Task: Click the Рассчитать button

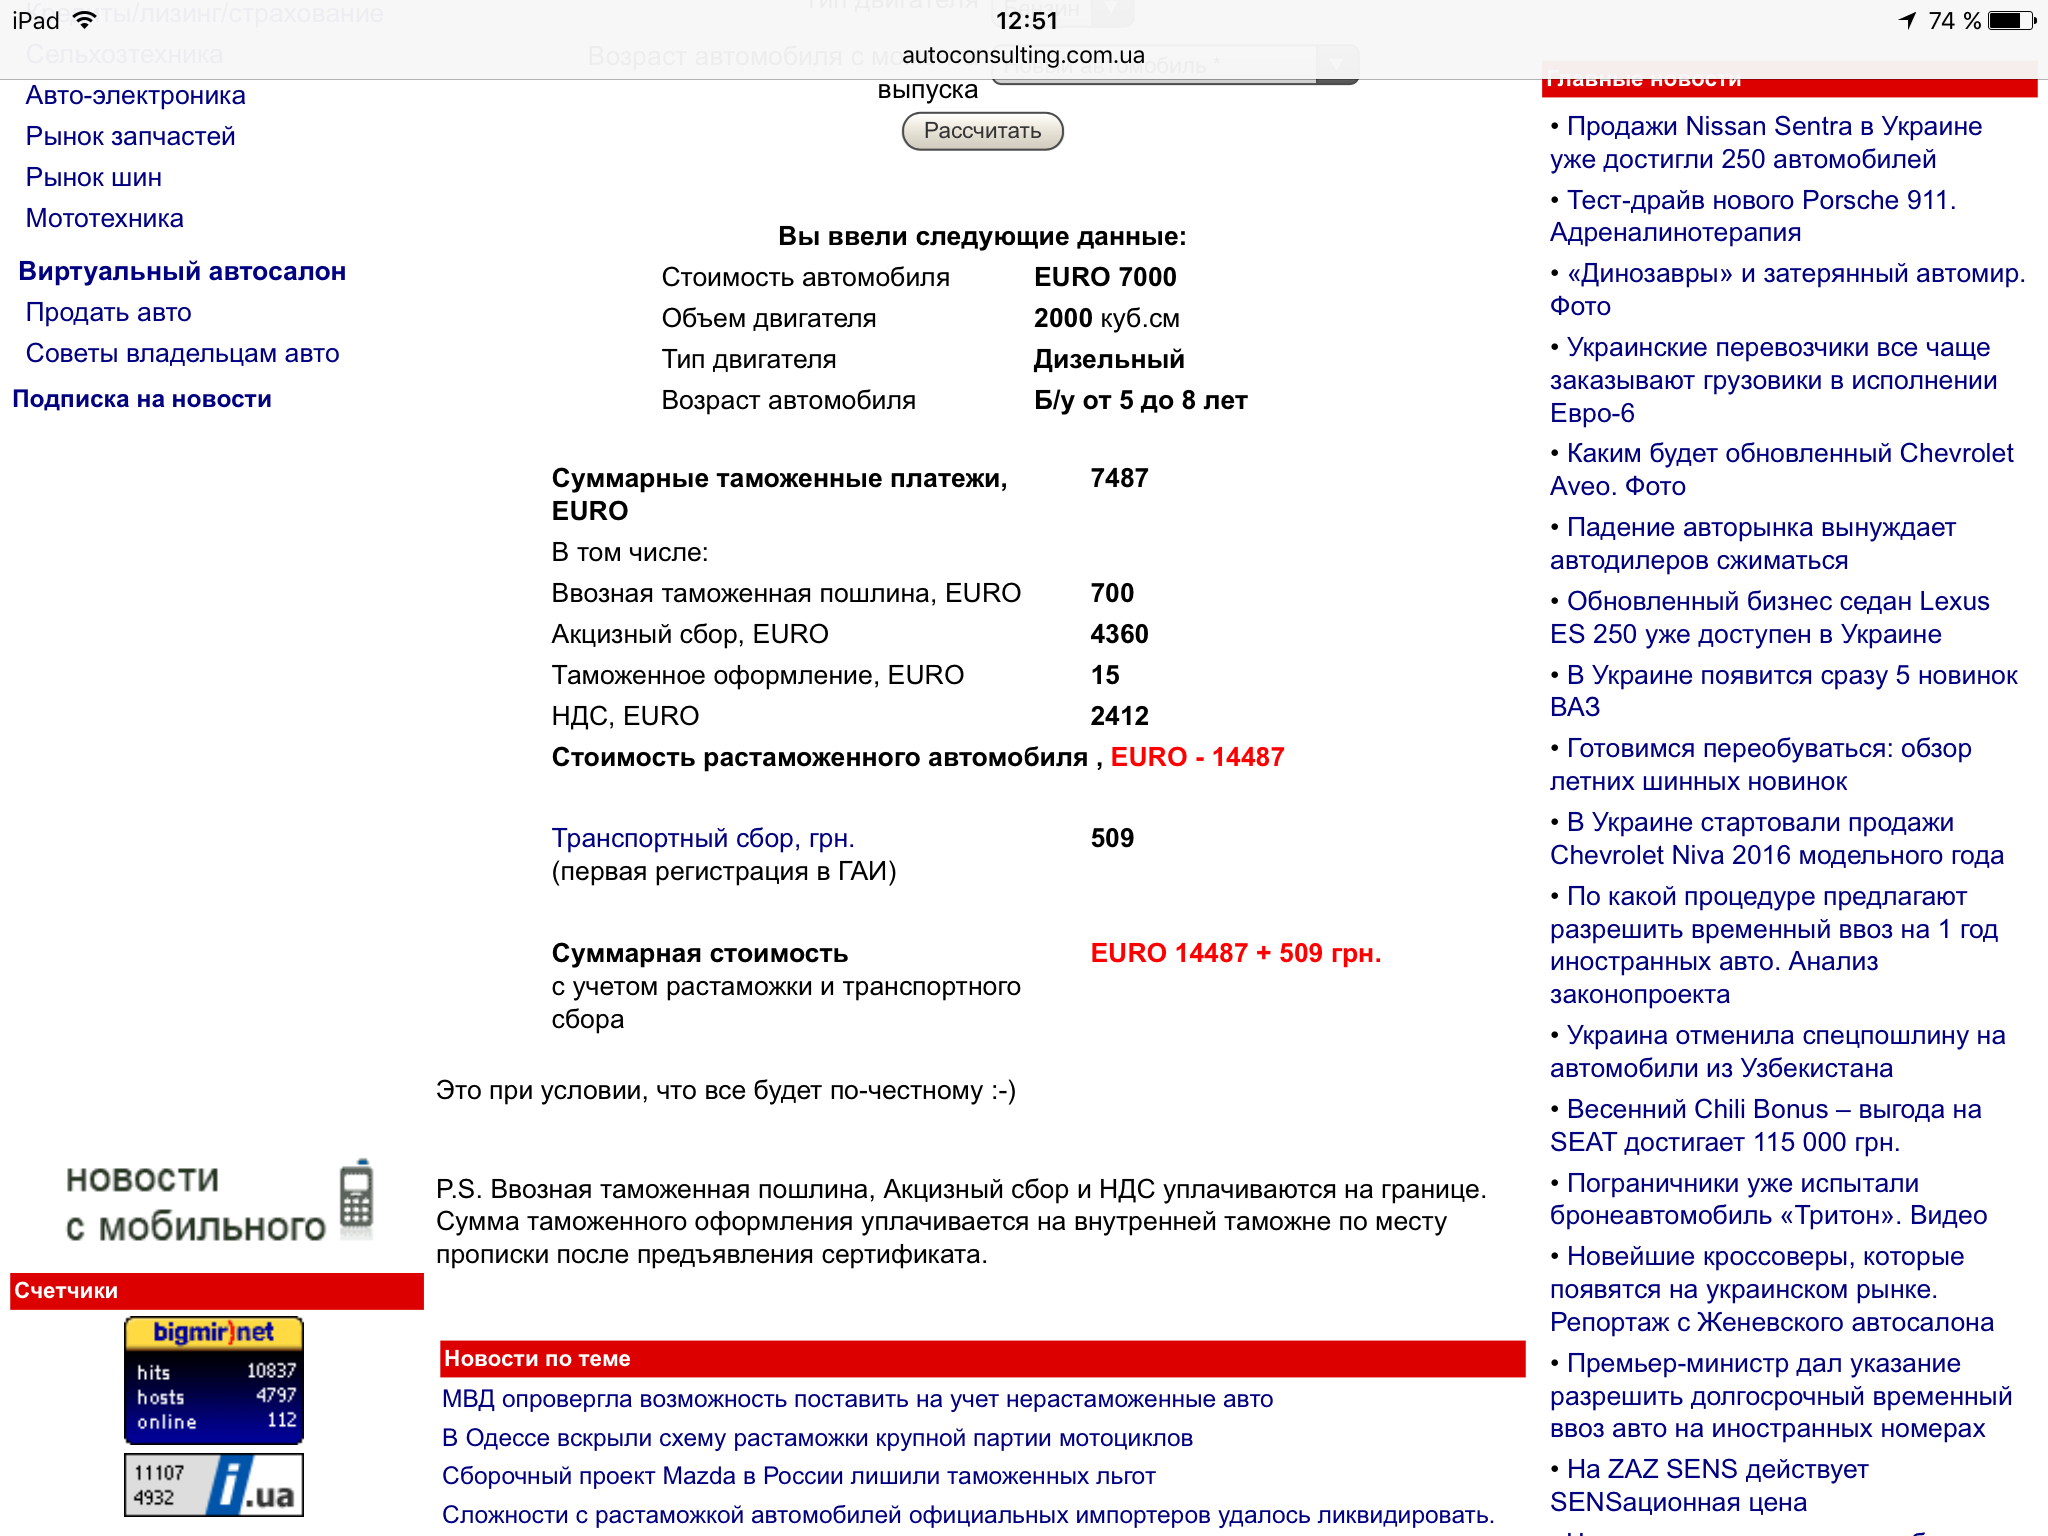Action: coord(982,131)
